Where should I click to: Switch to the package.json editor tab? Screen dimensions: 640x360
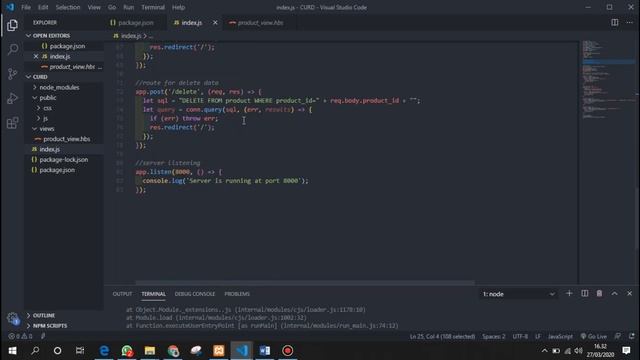136,23
